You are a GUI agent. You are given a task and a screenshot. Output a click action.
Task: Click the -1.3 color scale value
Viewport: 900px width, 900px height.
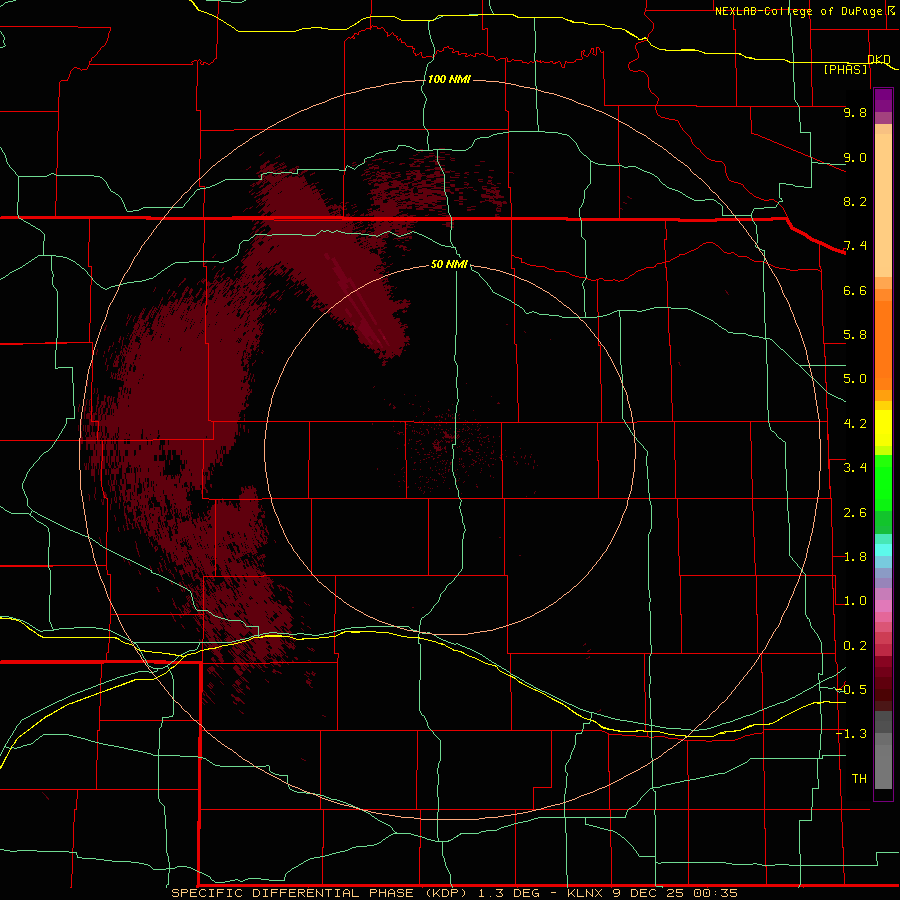point(851,734)
